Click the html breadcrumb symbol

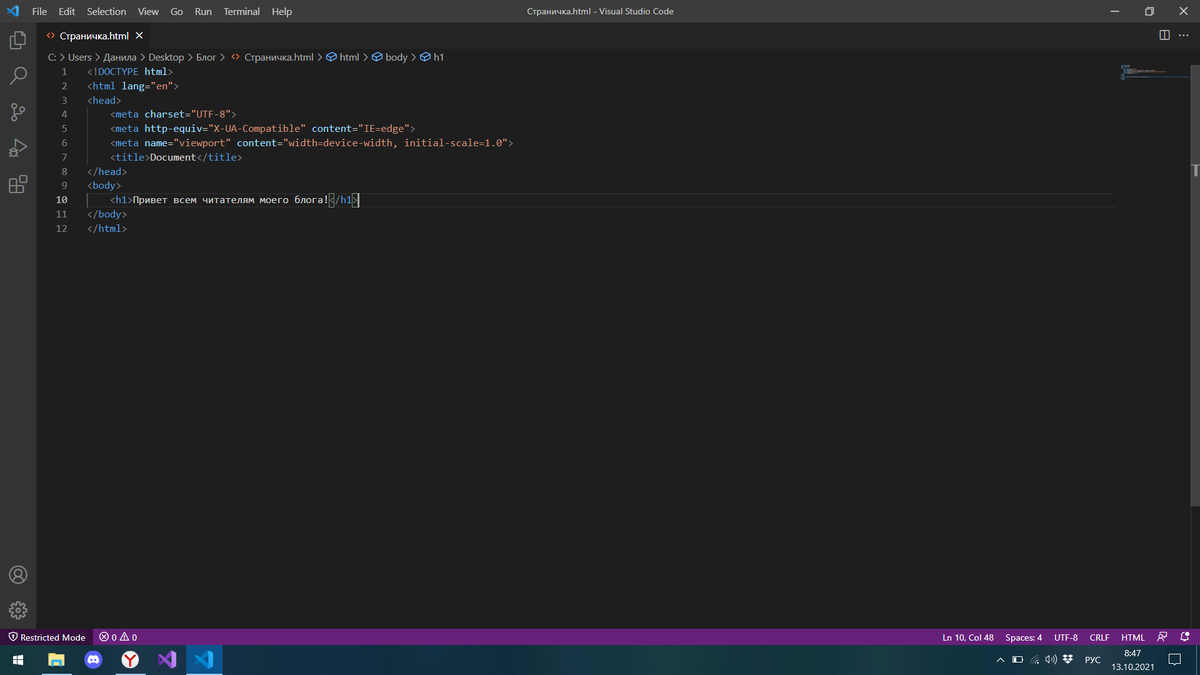pos(342,57)
